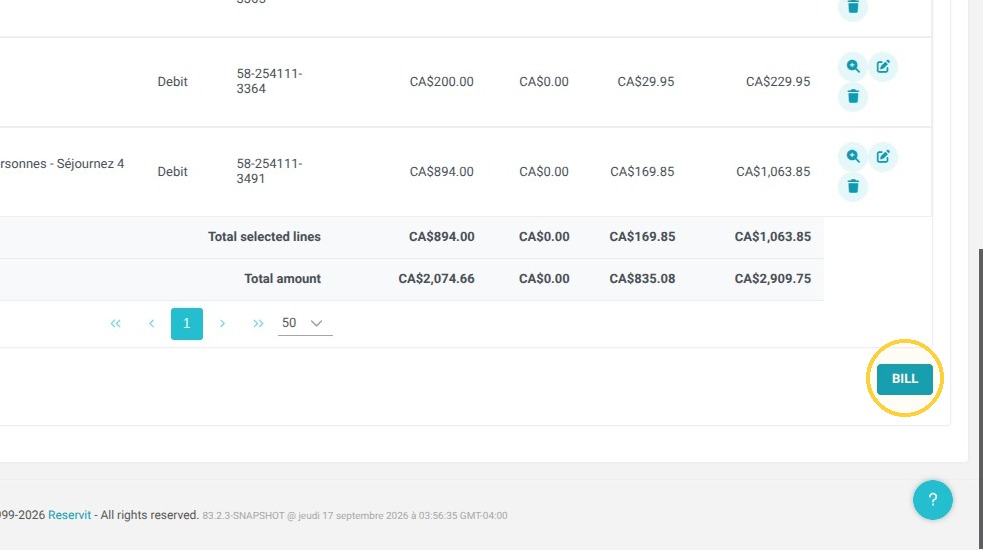This screenshot has width=983, height=550.
Task: Select CA$169.85 in line 58-254111-3491
Action: coord(642,171)
